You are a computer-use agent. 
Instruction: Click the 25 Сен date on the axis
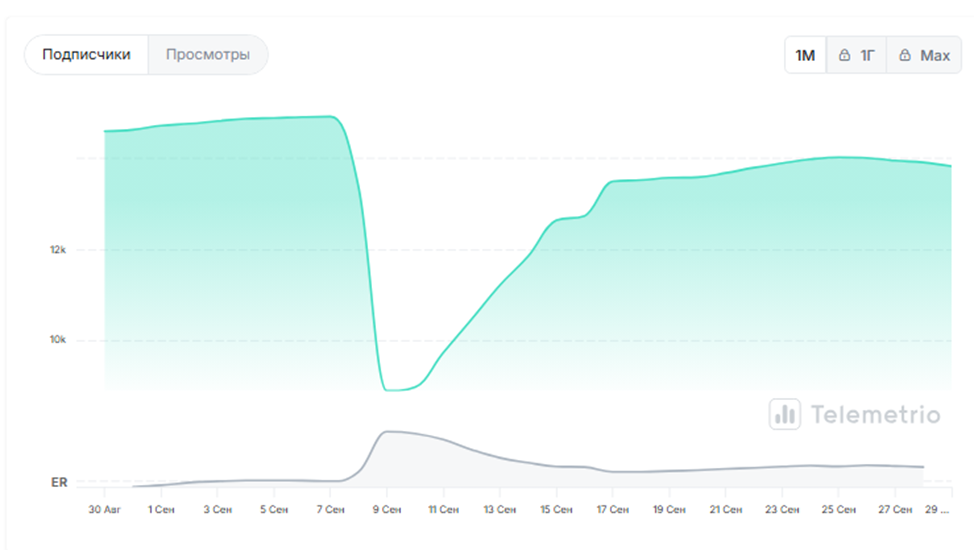tap(839, 509)
